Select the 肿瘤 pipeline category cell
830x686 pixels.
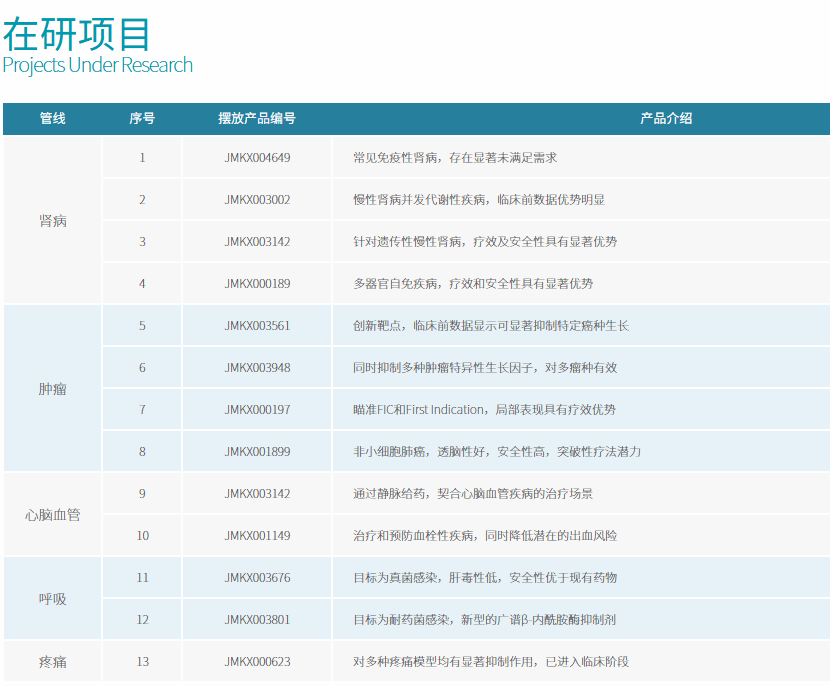(52, 389)
